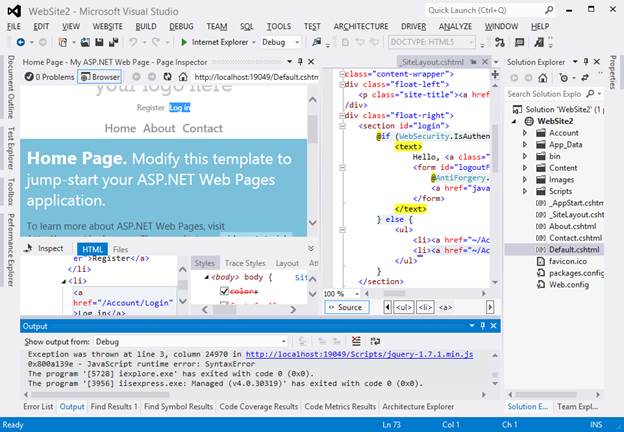
Task: Collapse the section id="login" code block
Action: 342,126
